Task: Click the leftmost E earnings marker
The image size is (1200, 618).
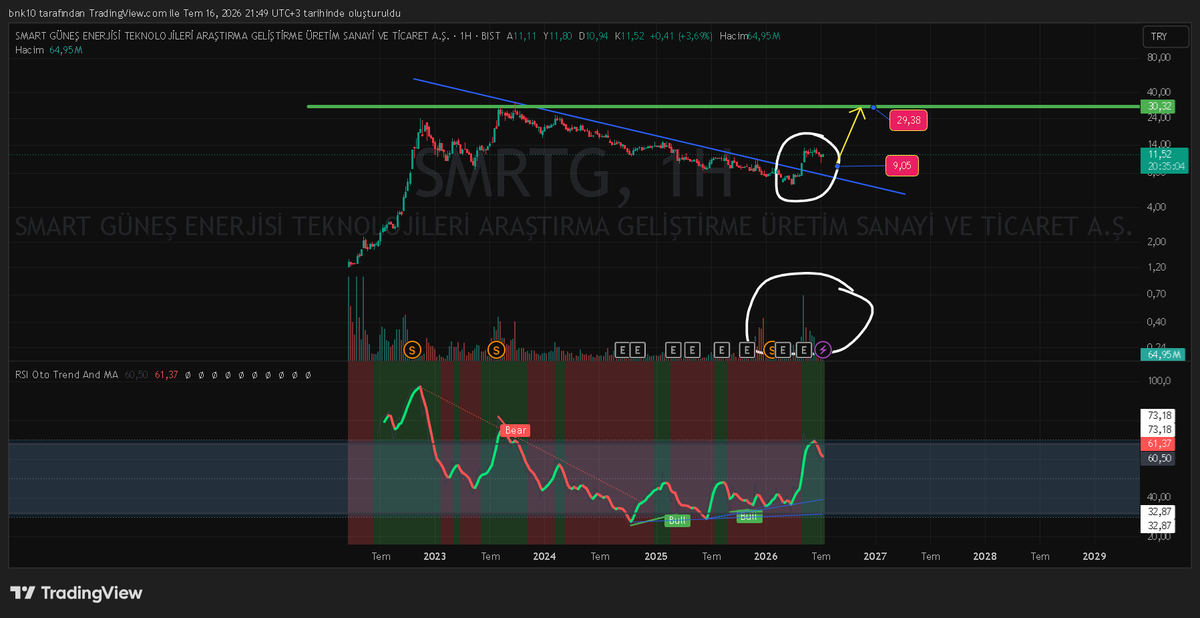Action: pos(622,350)
